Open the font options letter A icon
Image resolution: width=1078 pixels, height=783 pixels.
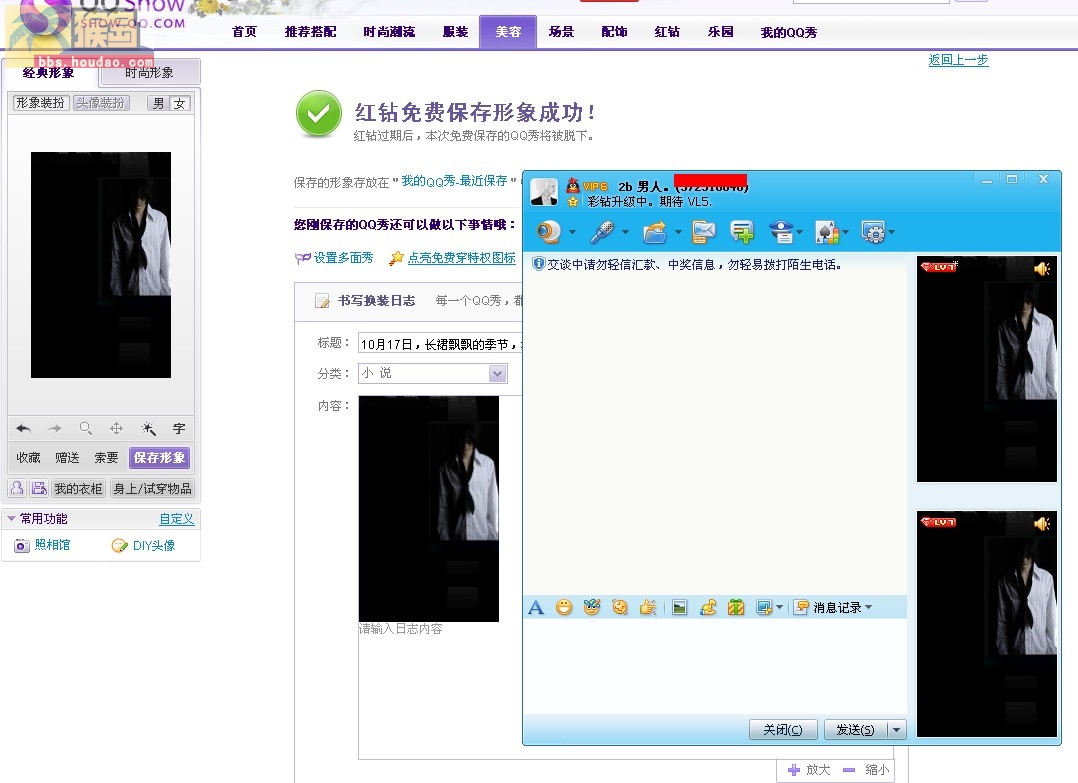536,607
